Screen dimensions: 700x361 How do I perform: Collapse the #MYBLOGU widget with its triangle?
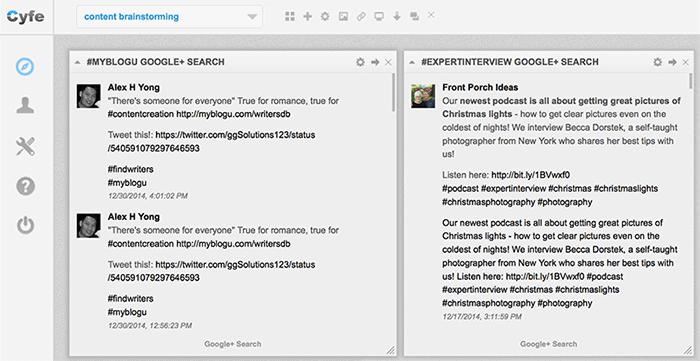(78, 62)
